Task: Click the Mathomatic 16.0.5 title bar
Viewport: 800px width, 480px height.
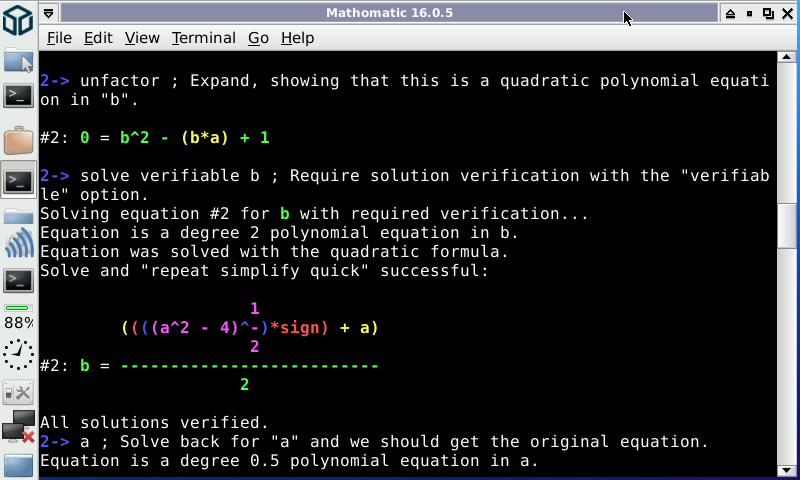Action: pos(389,13)
